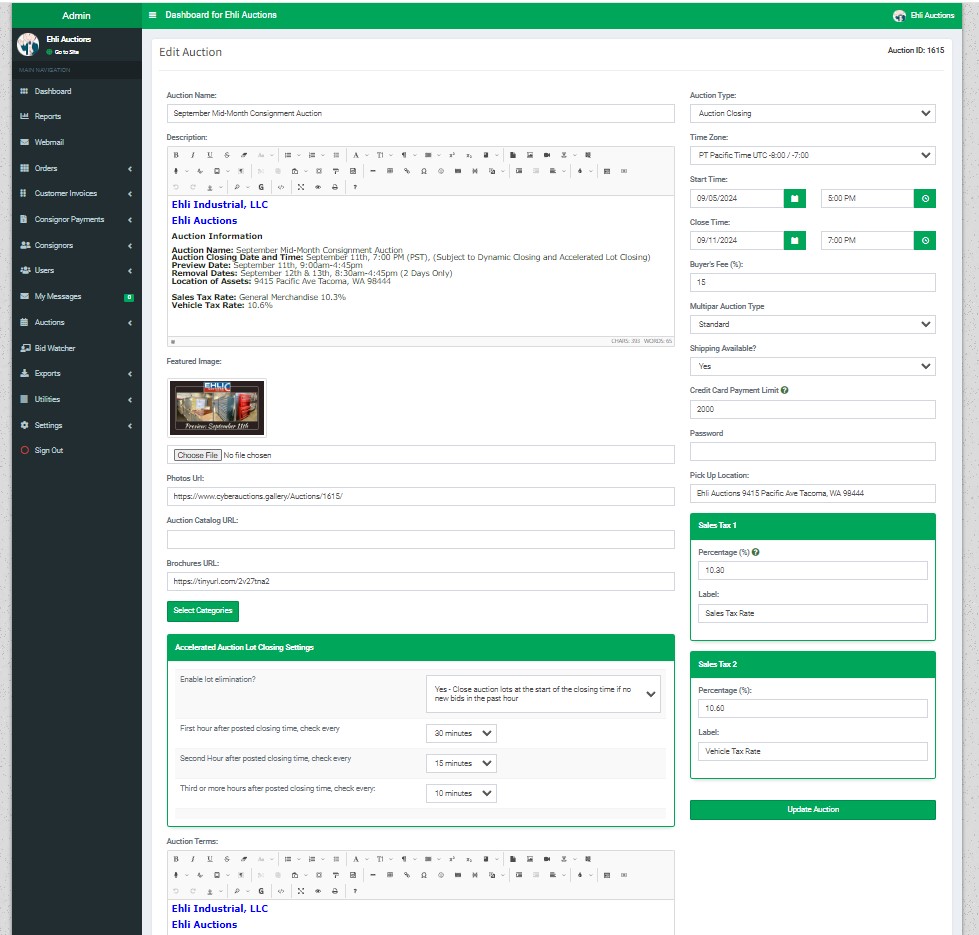Insert horizontal line in Description editor
The image size is (979, 935).
click(x=373, y=171)
